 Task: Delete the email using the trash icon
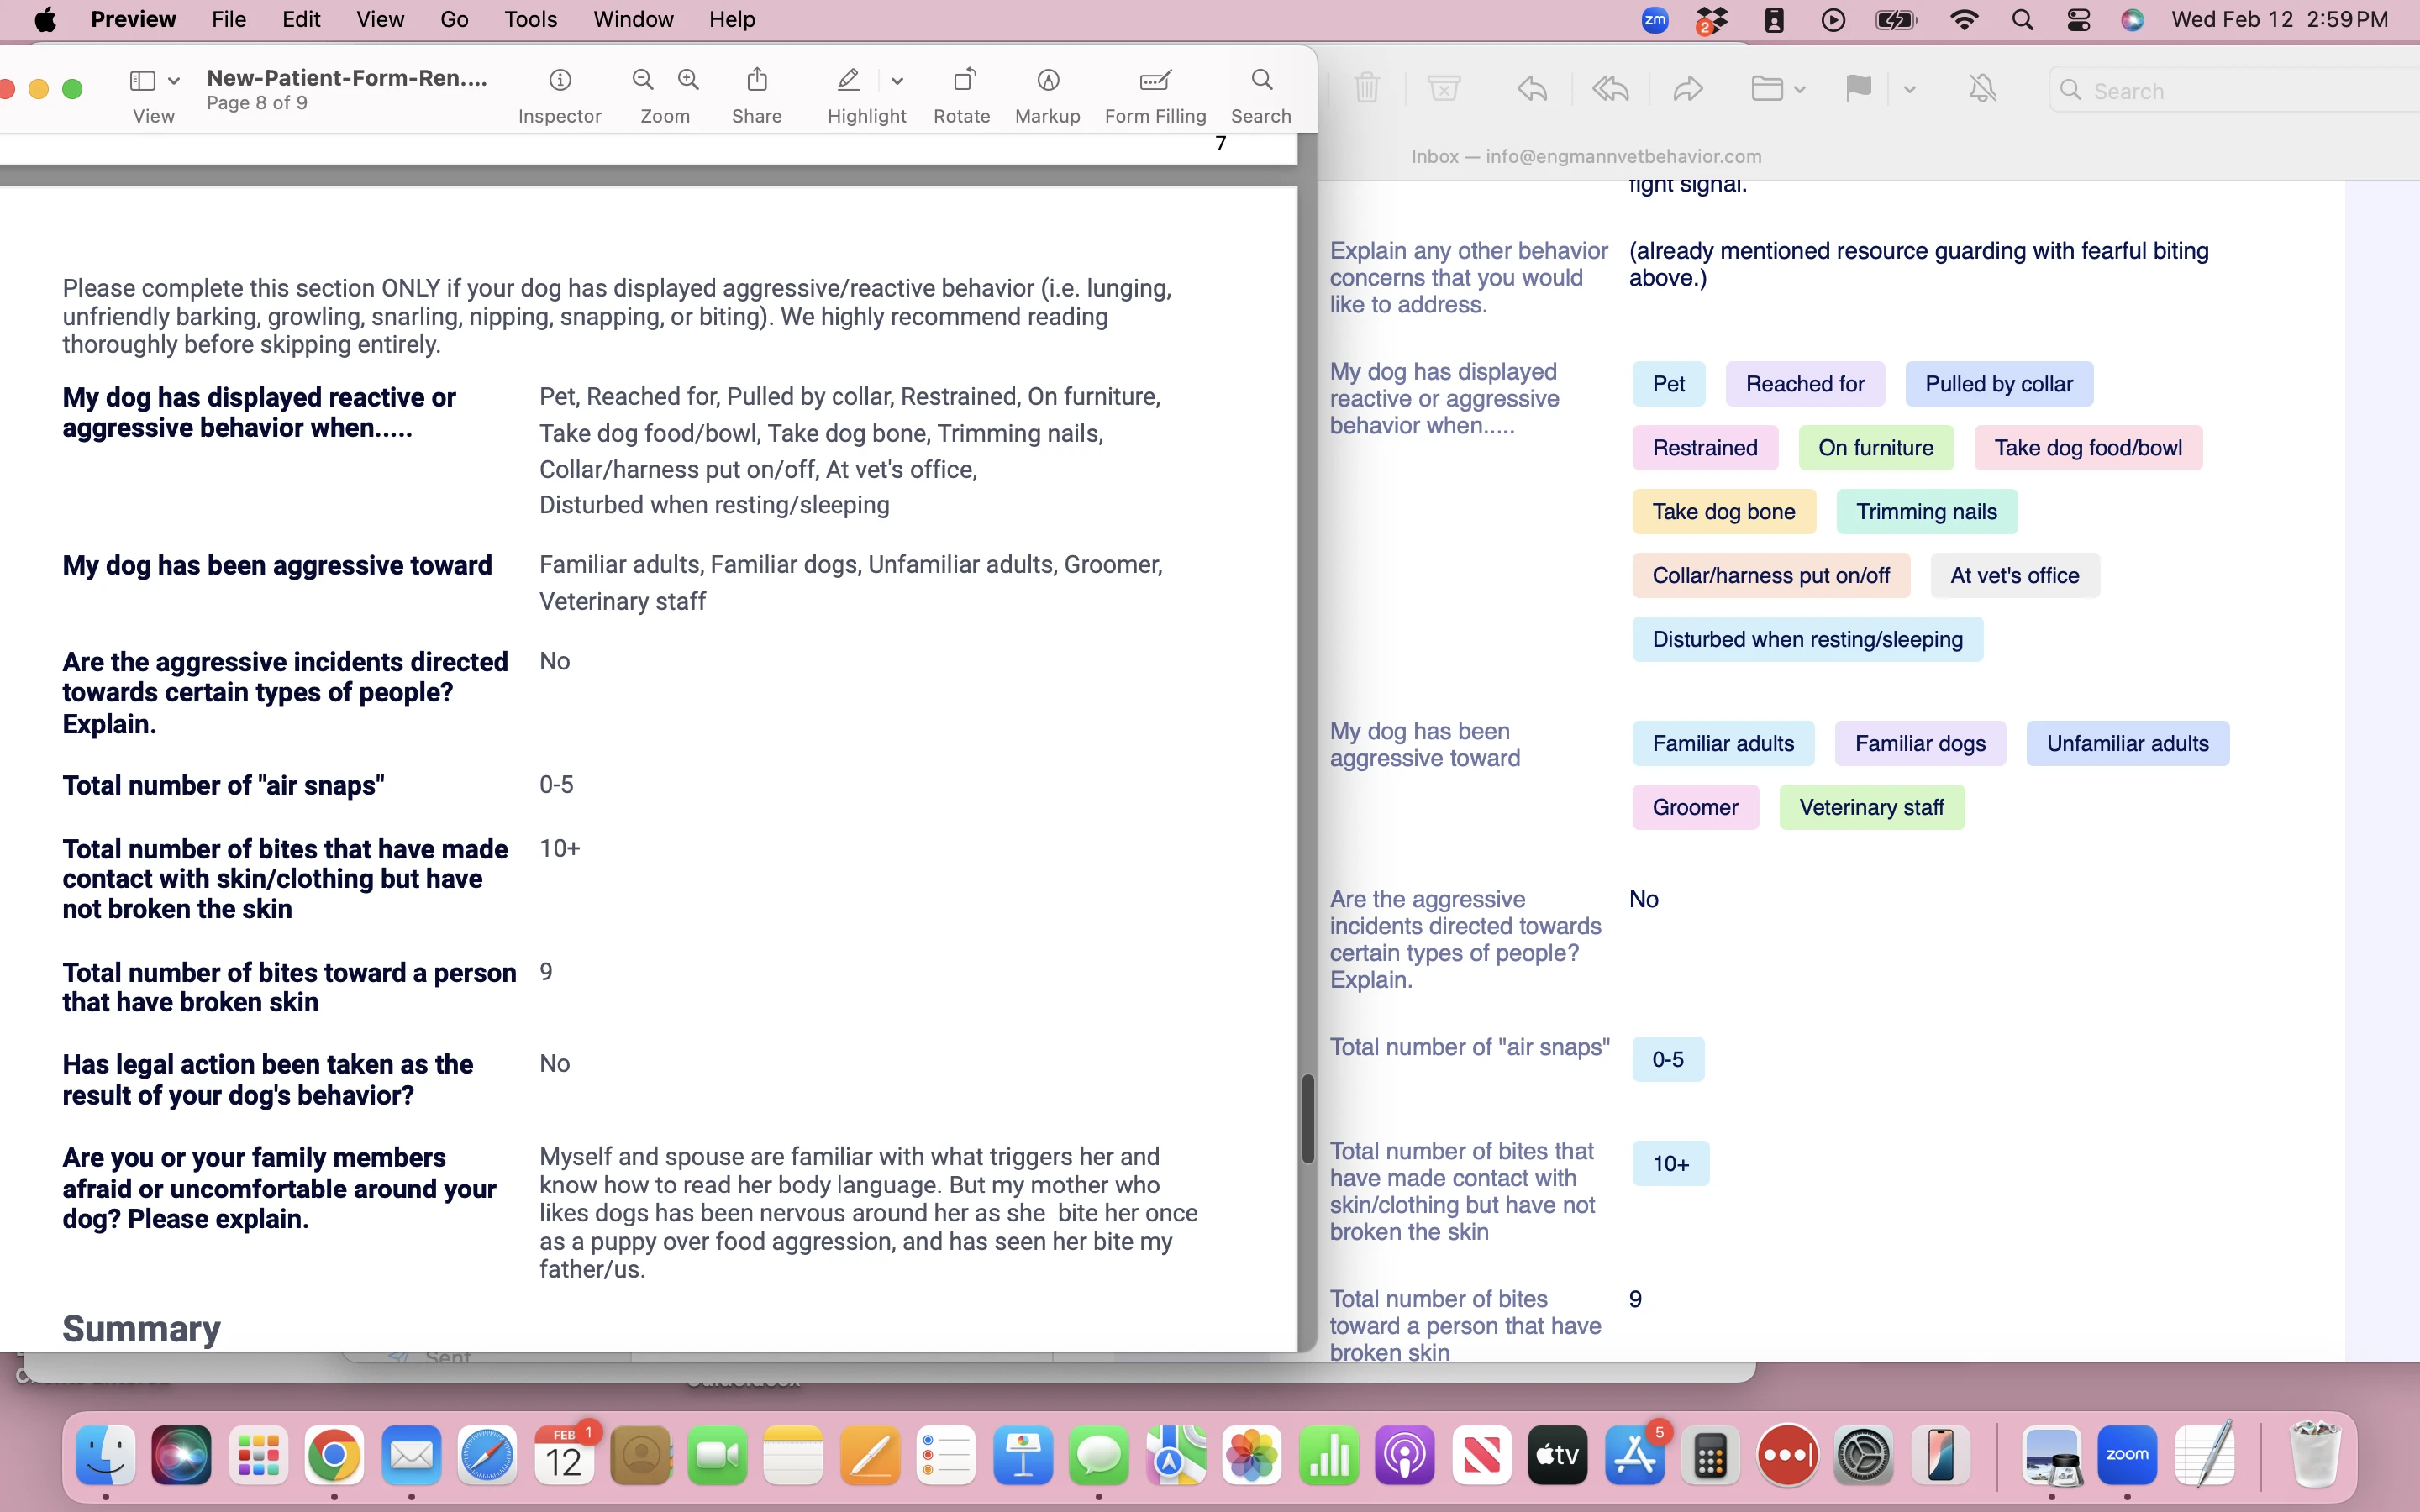1367,88
